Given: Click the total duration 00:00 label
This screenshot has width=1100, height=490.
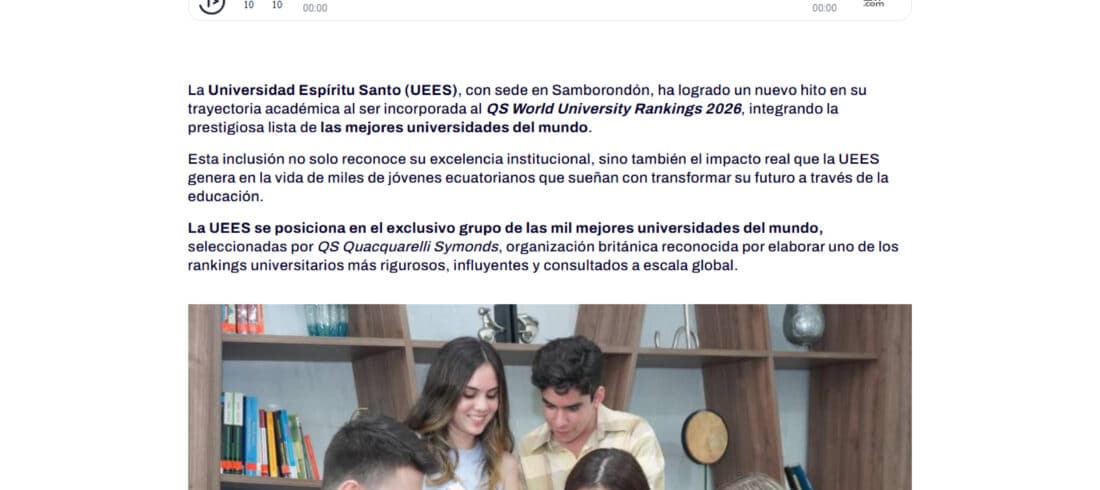Looking at the screenshot, I should pos(824,8).
